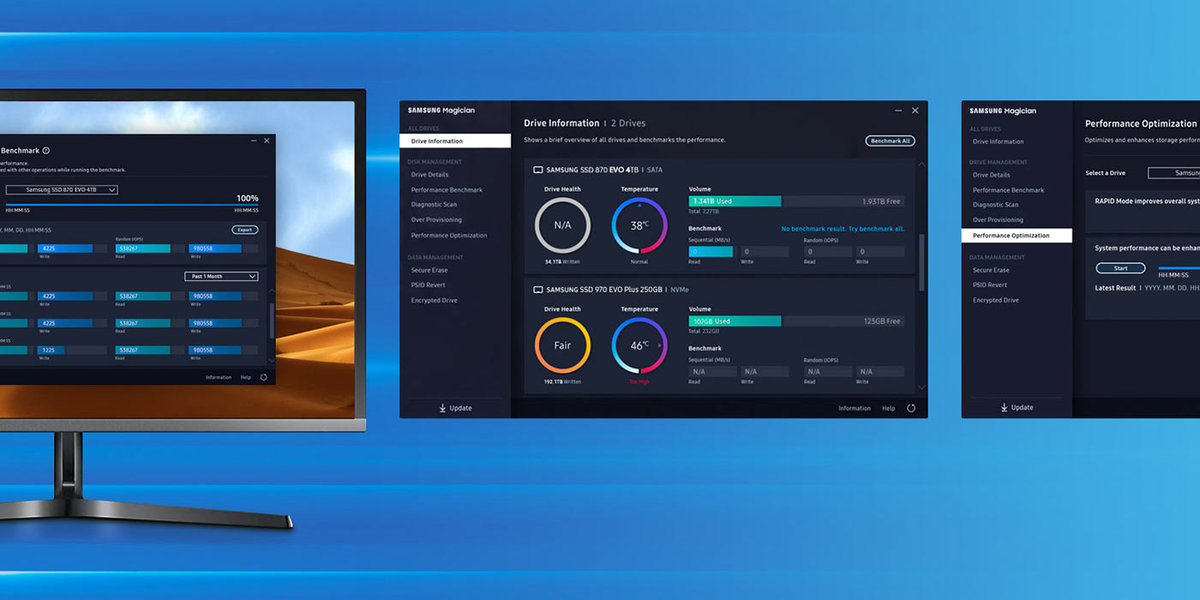Click the 38°C temperature gauge
The width and height of the screenshot is (1200, 600).
click(639, 225)
